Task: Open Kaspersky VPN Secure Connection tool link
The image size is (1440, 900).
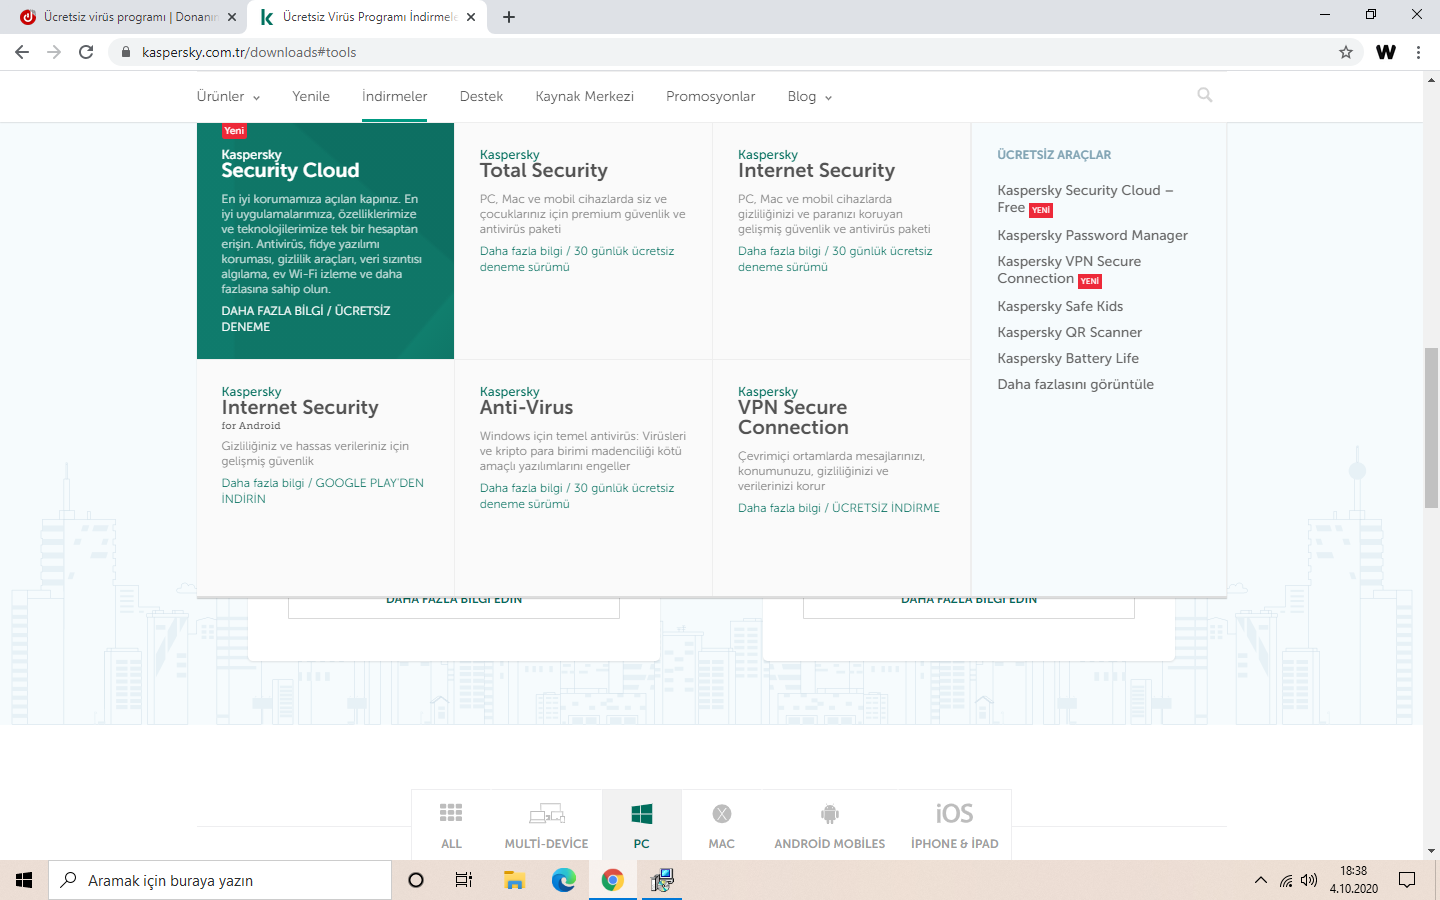Action: (1069, 270)
